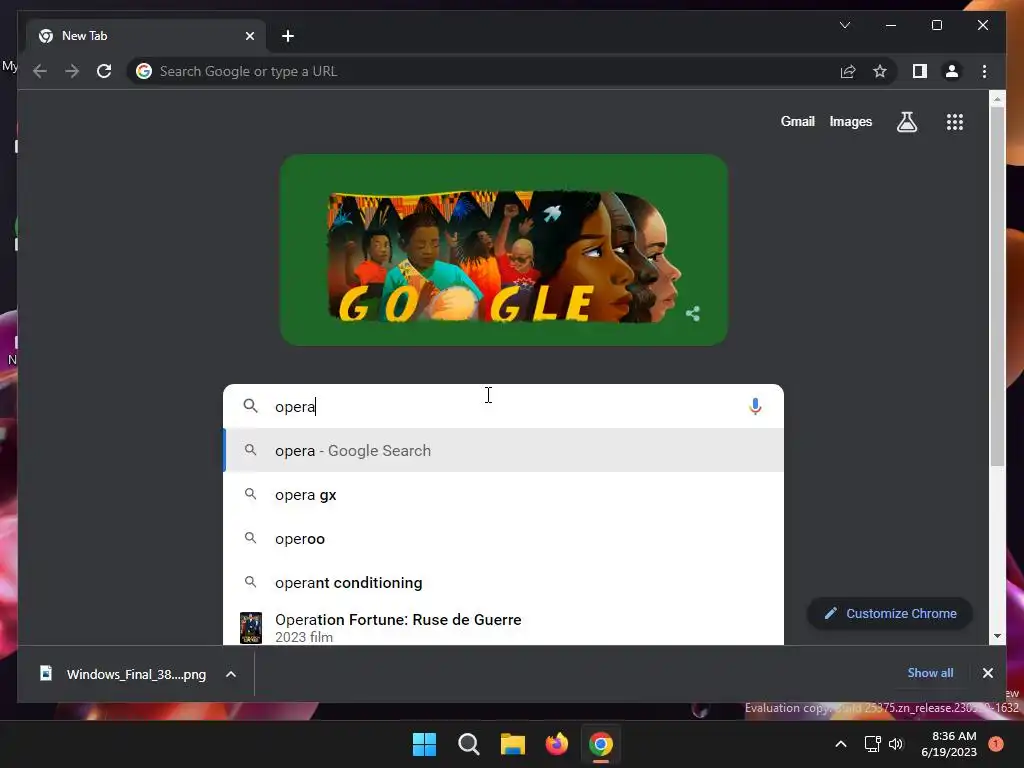Choose the 'opera gx' suggestion
Image resolution: width=1024 pixels, height=768 pixels.
coord(503,494)
